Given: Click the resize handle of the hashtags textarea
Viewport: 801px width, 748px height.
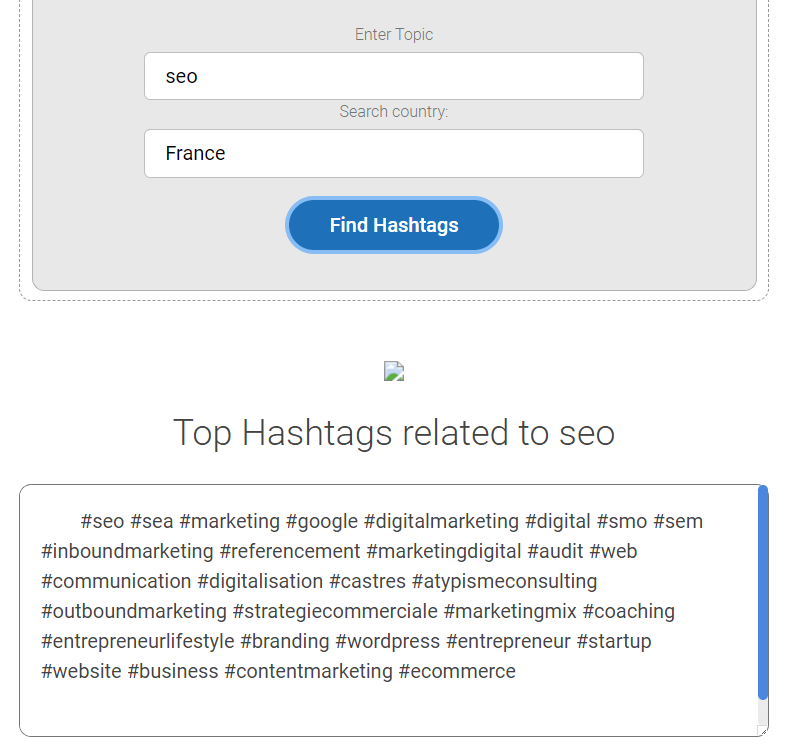Looking at the screenshot, I should click(x=762, y=731).
